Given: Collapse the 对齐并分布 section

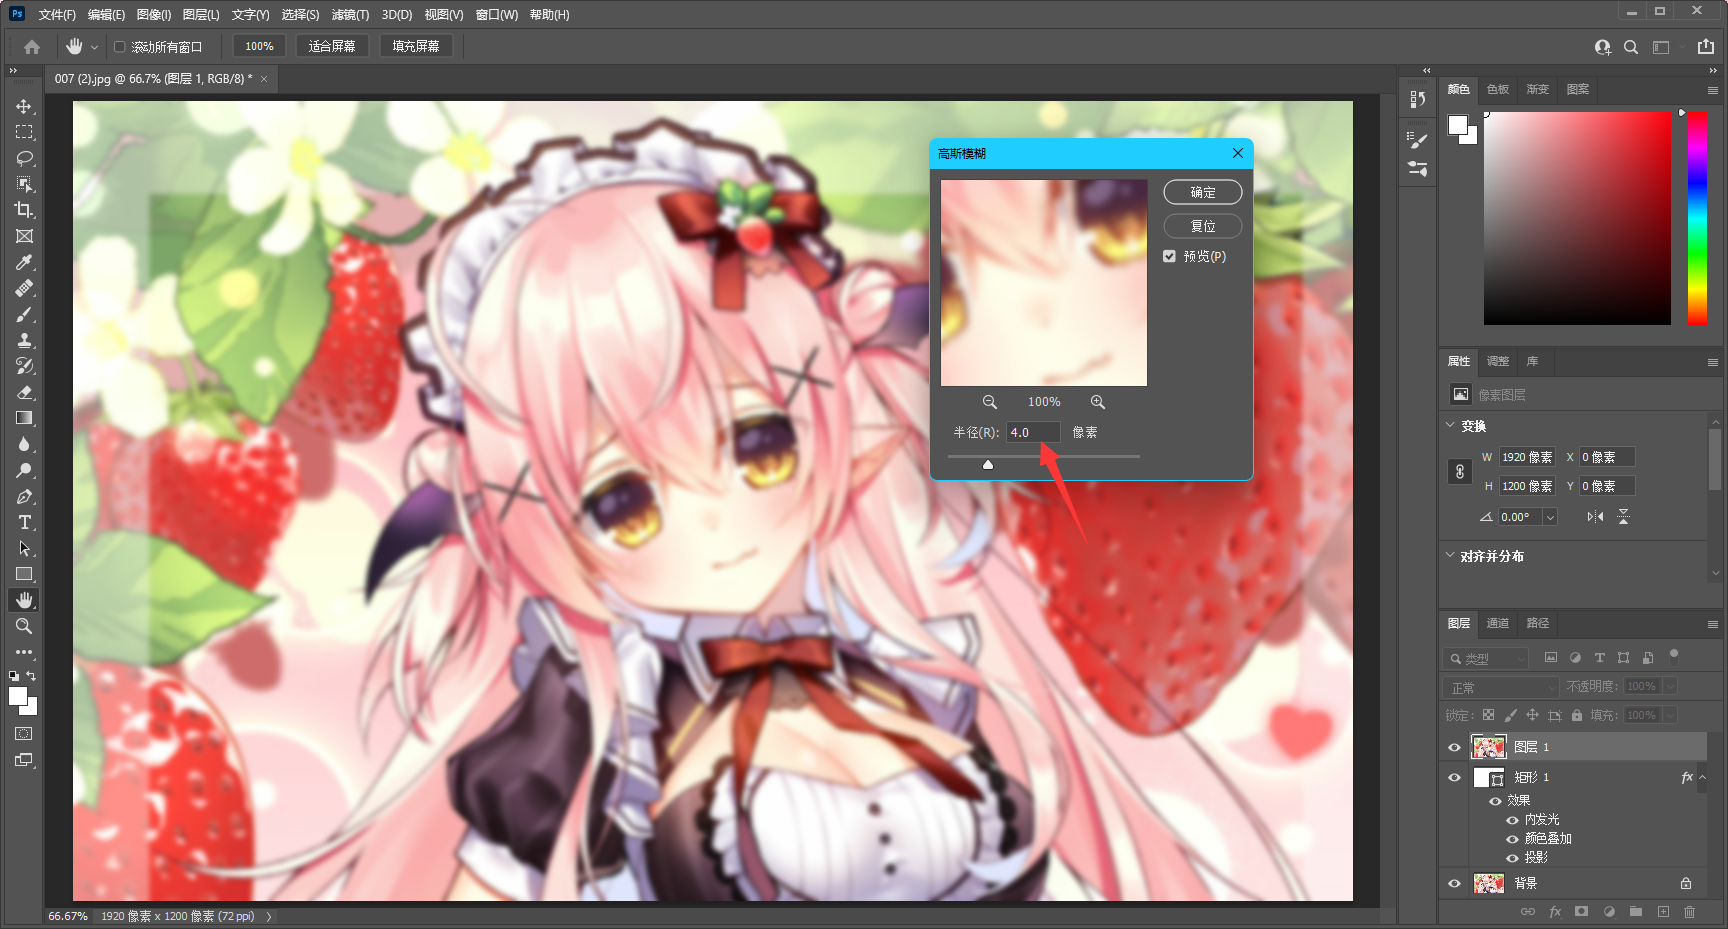Looking at the screenshot, I should 1450,555.
